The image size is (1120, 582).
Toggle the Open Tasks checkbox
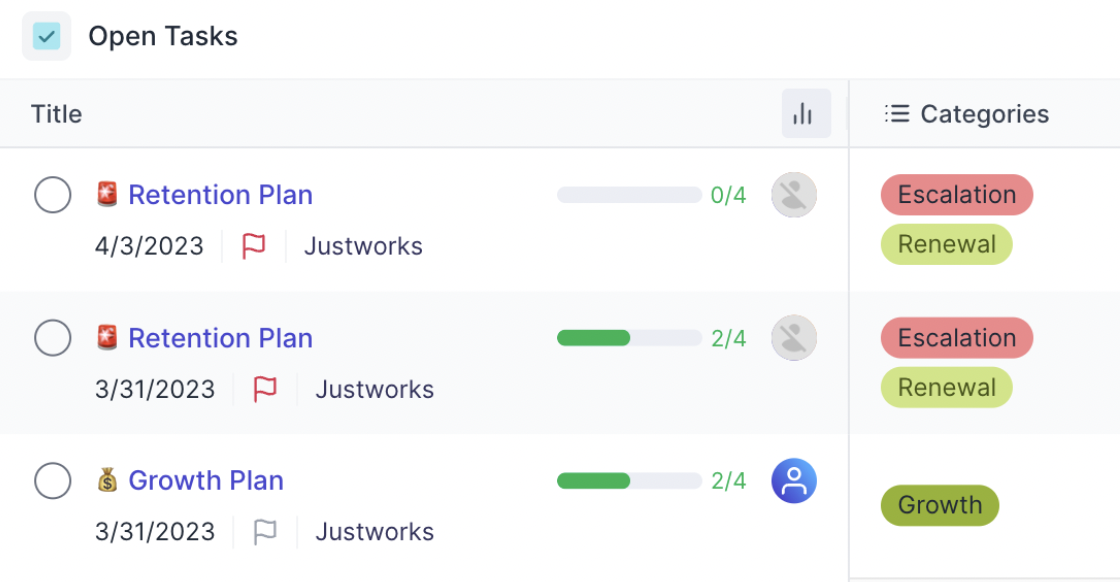click(47, 37)
